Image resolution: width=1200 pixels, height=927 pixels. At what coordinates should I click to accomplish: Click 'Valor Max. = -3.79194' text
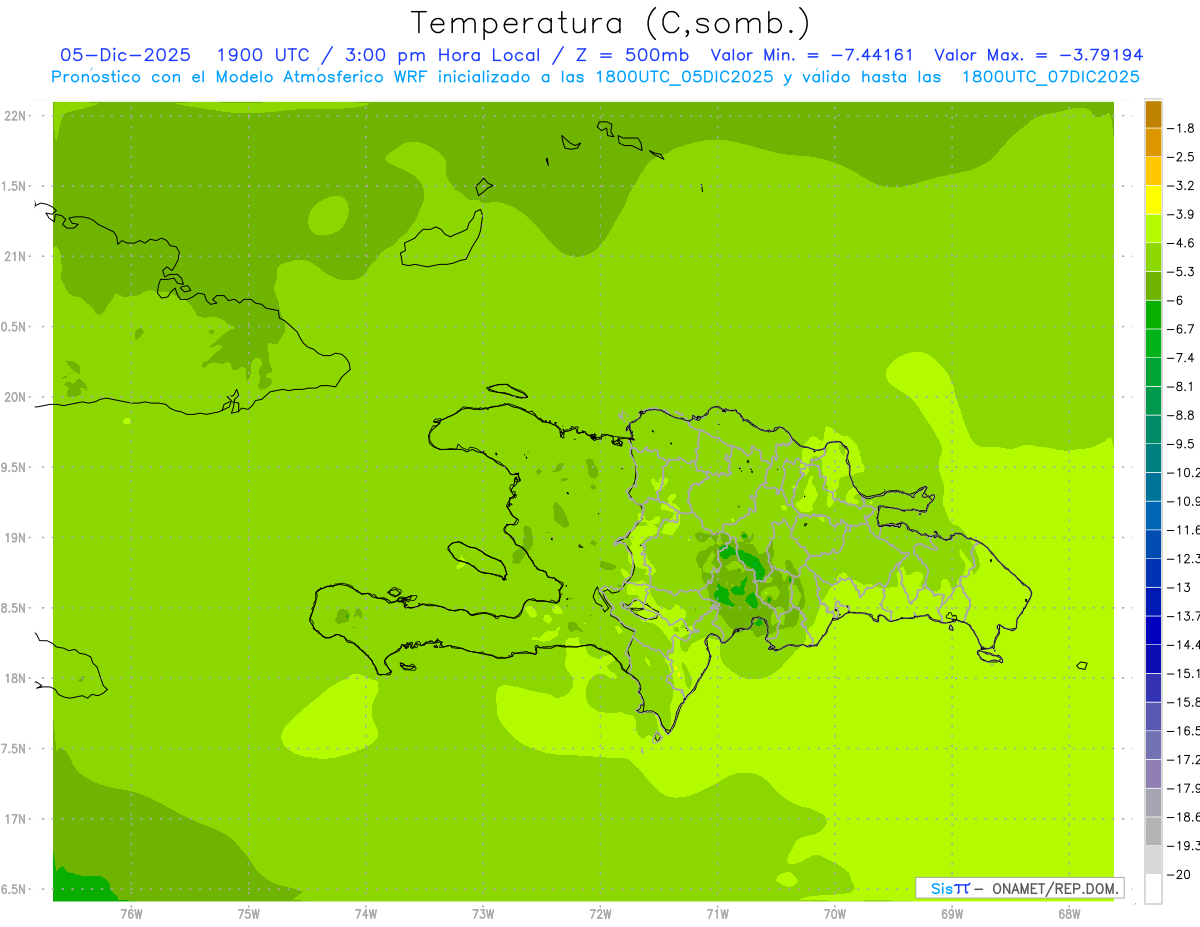pyautogui.click(x=1038, y=55)
